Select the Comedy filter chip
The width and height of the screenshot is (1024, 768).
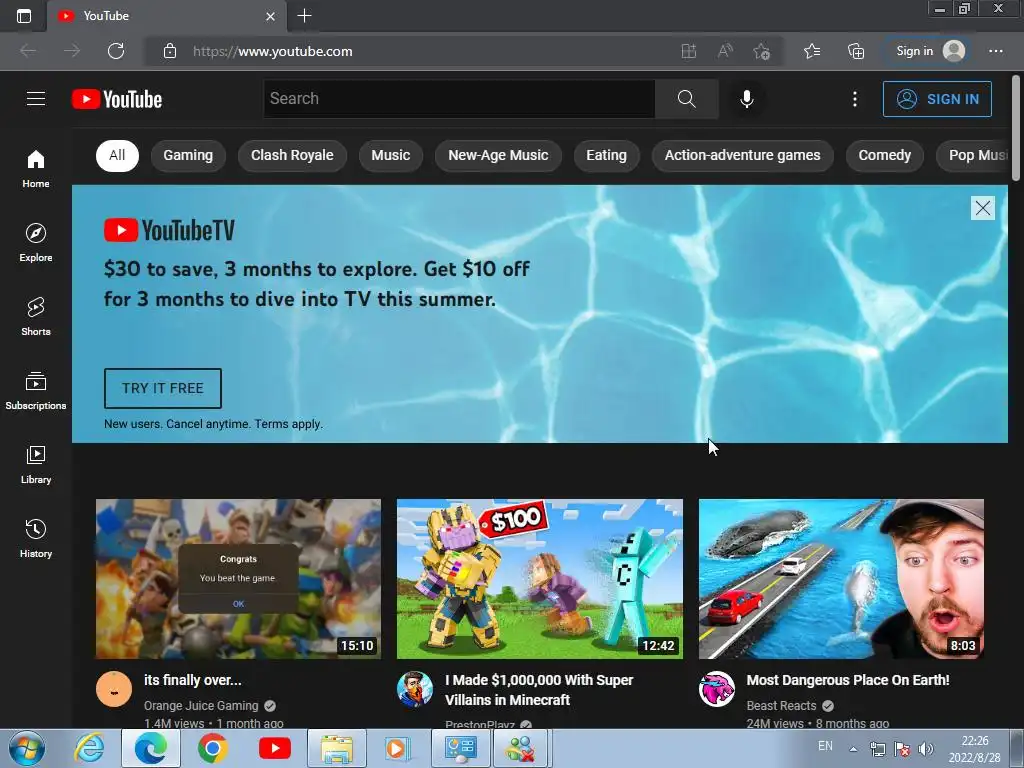coord(884,155)
